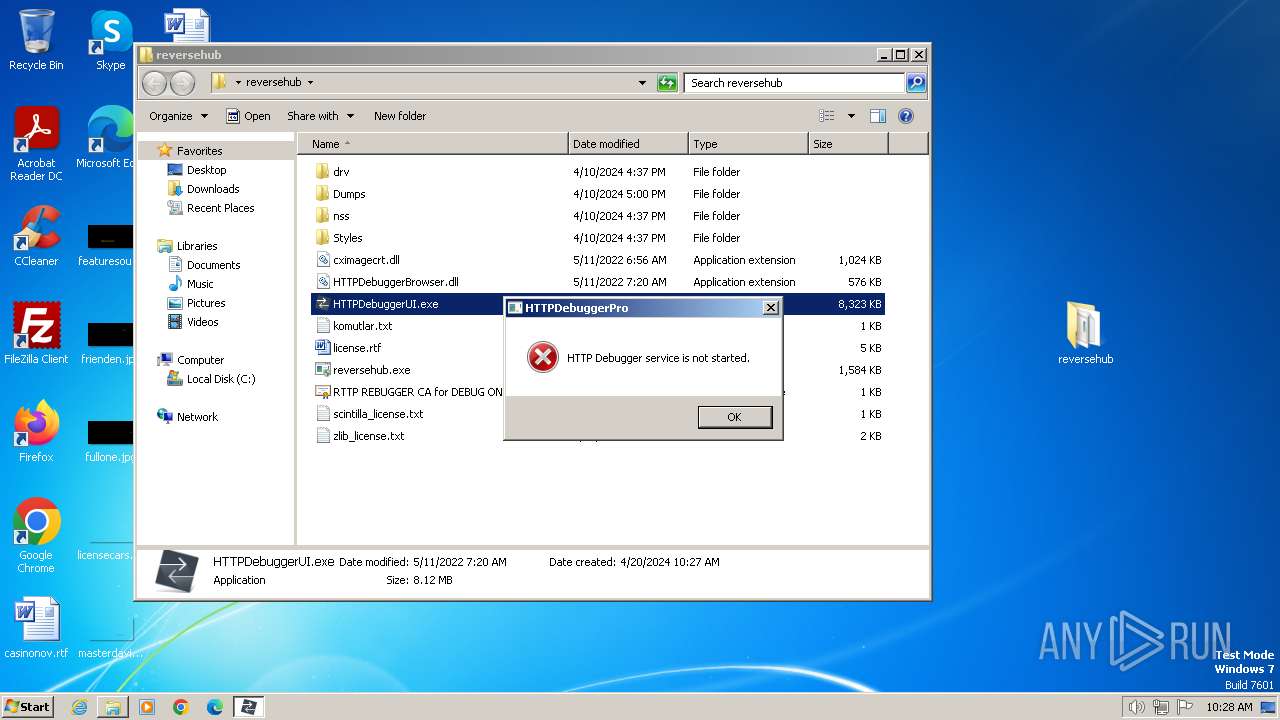Select the Dumps folder

click(x=349, y=194)
